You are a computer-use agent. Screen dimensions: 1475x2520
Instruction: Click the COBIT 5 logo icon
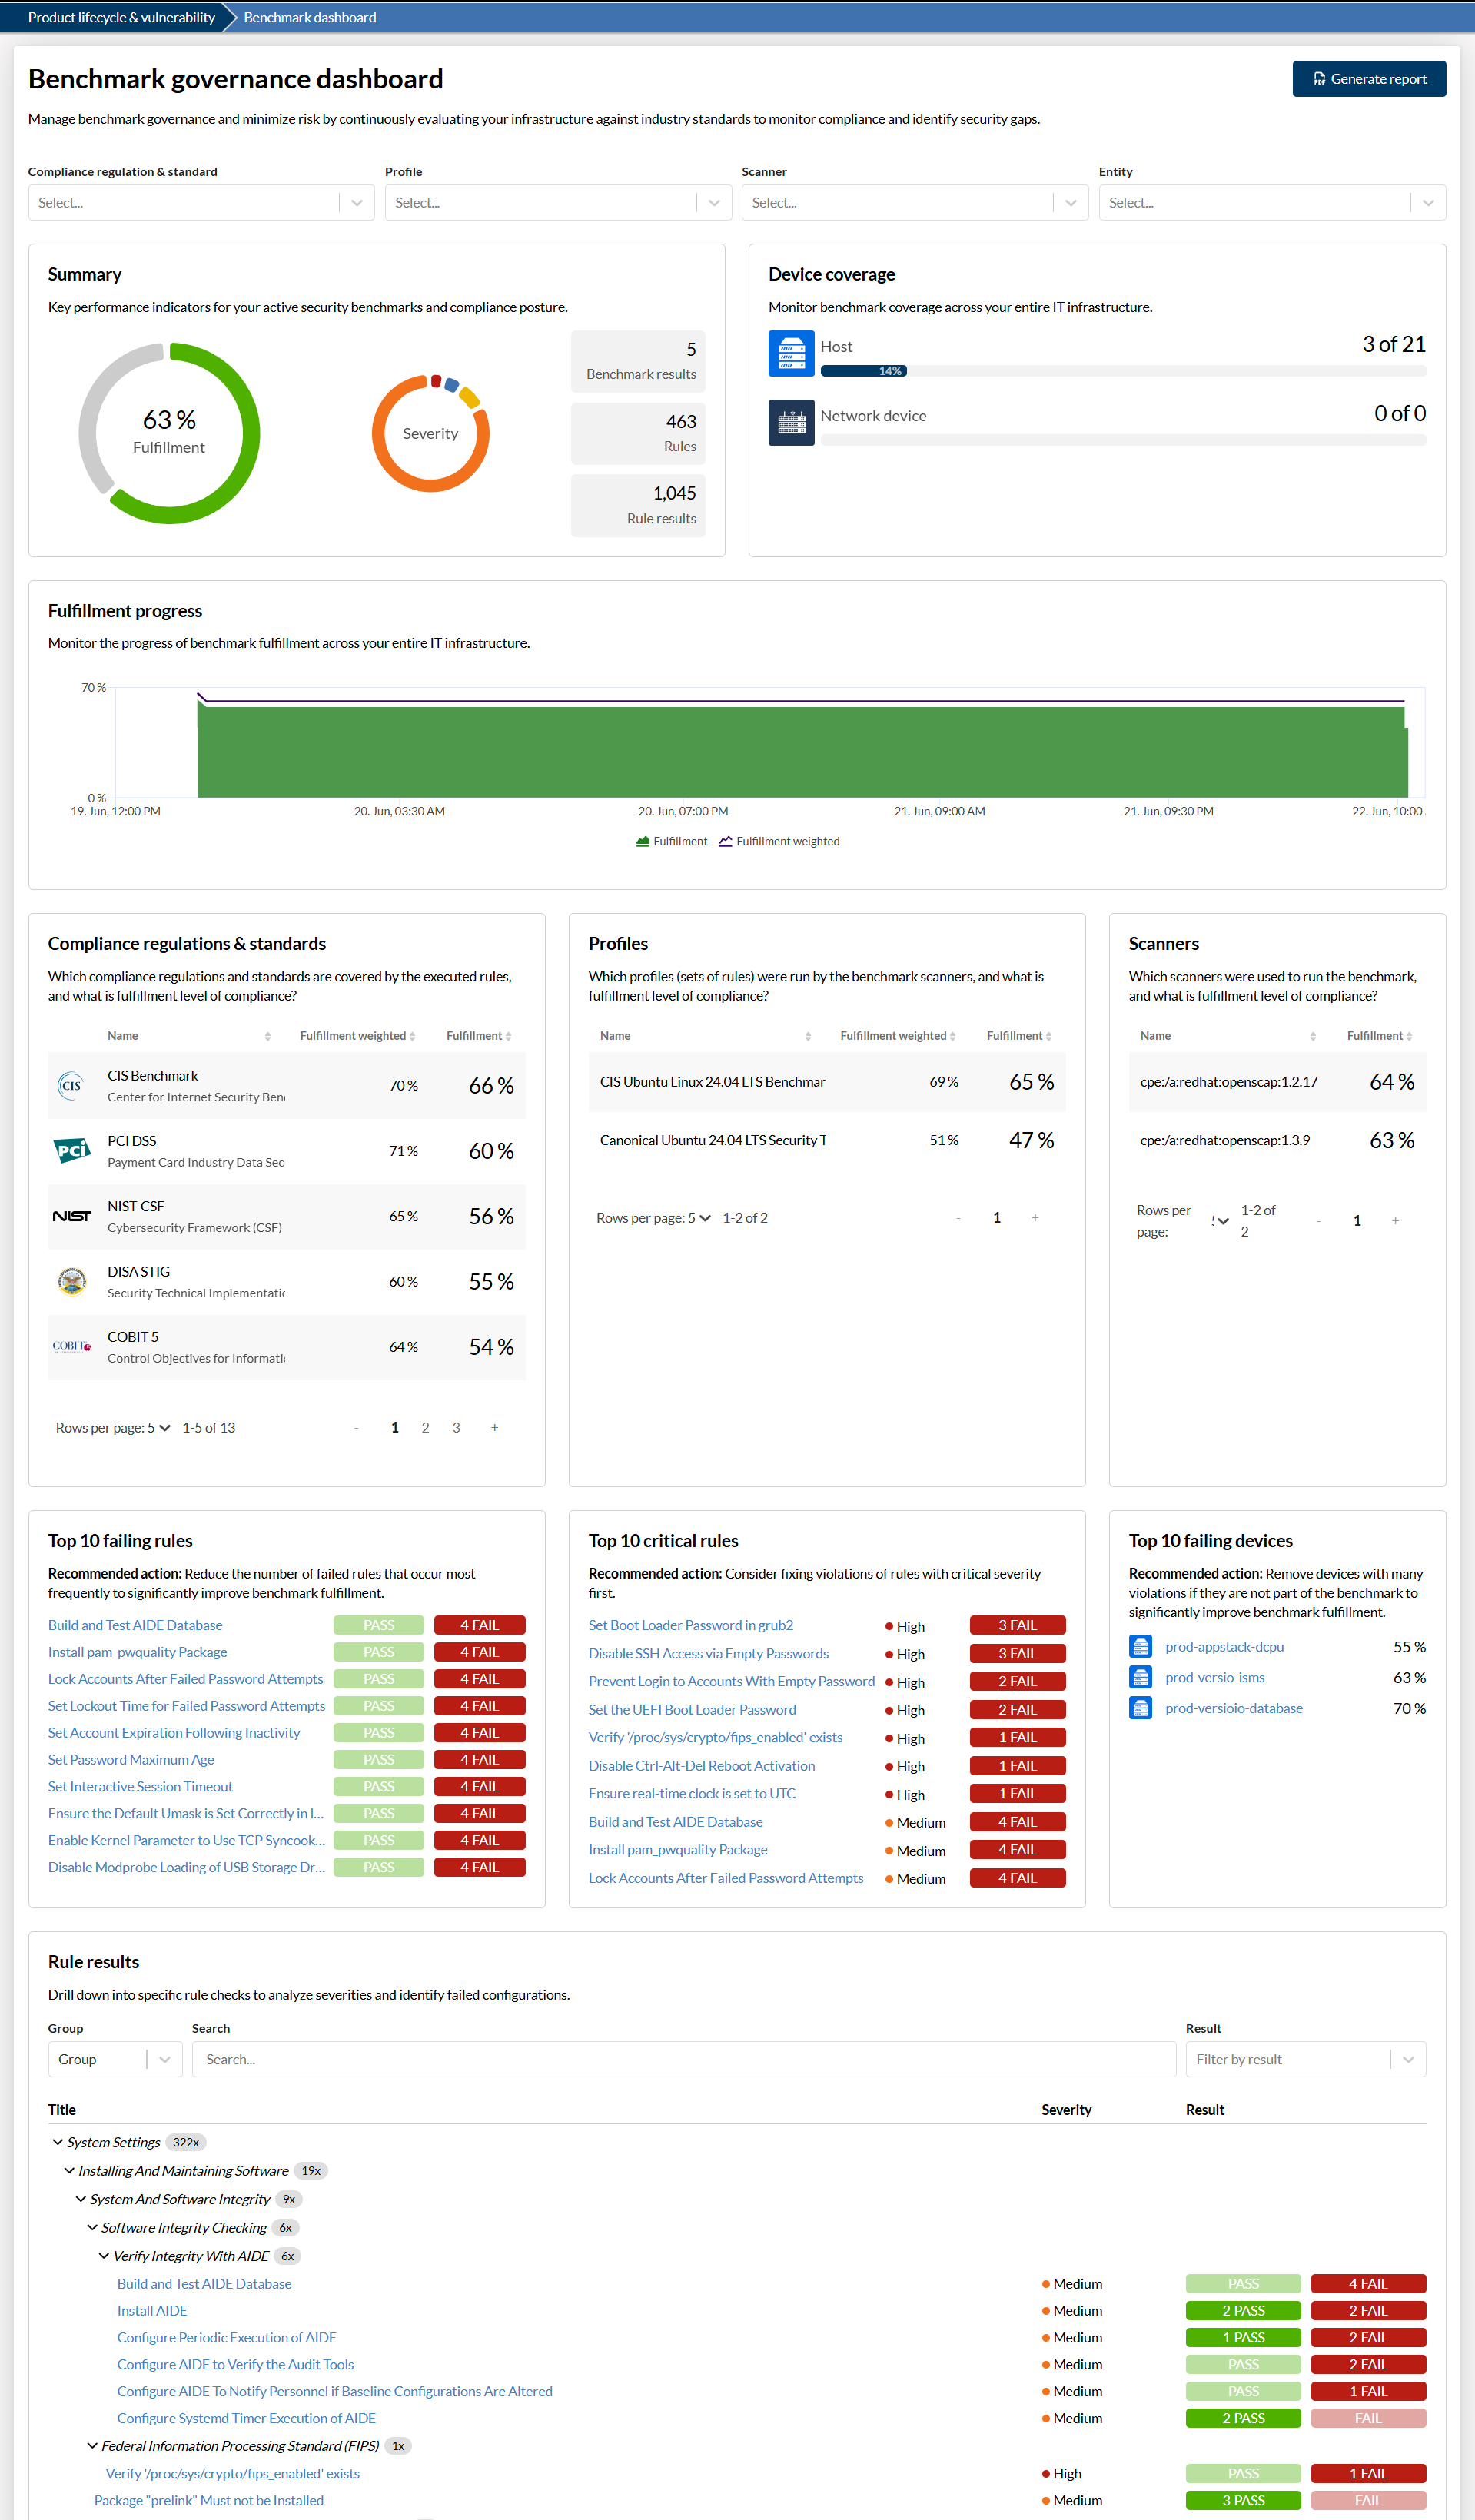pyautogui.click(x=71, y=1346)
